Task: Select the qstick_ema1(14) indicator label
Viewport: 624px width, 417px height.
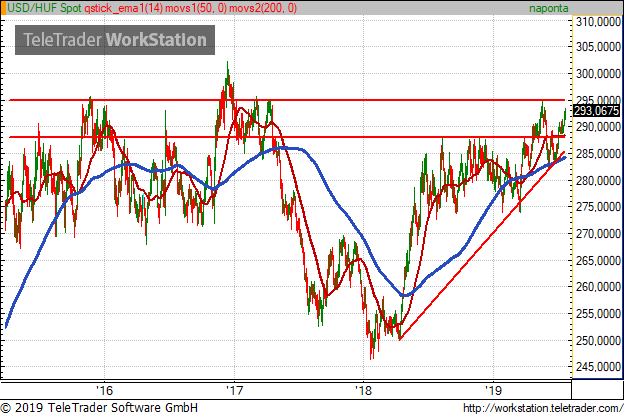Action: pos(123,8)
